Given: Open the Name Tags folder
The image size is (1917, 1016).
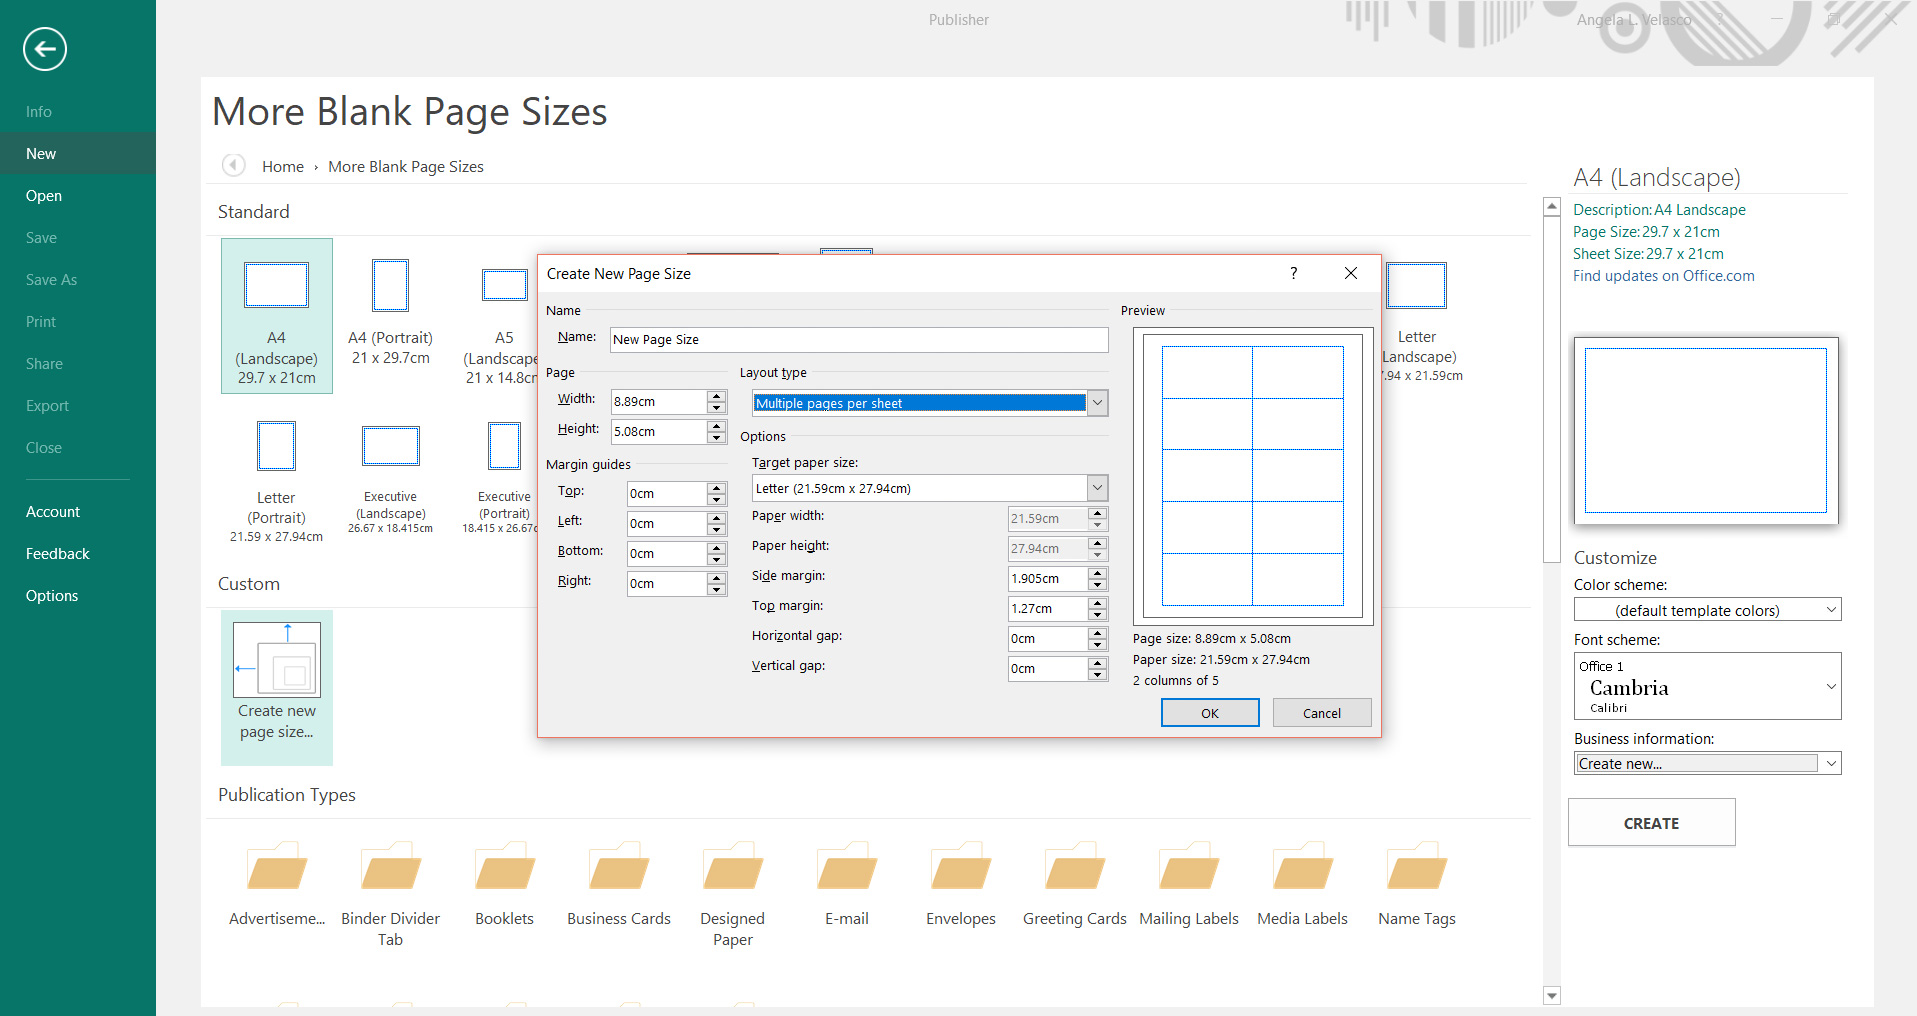Looking at the screenshot, I should click(x=1416, y=868).
